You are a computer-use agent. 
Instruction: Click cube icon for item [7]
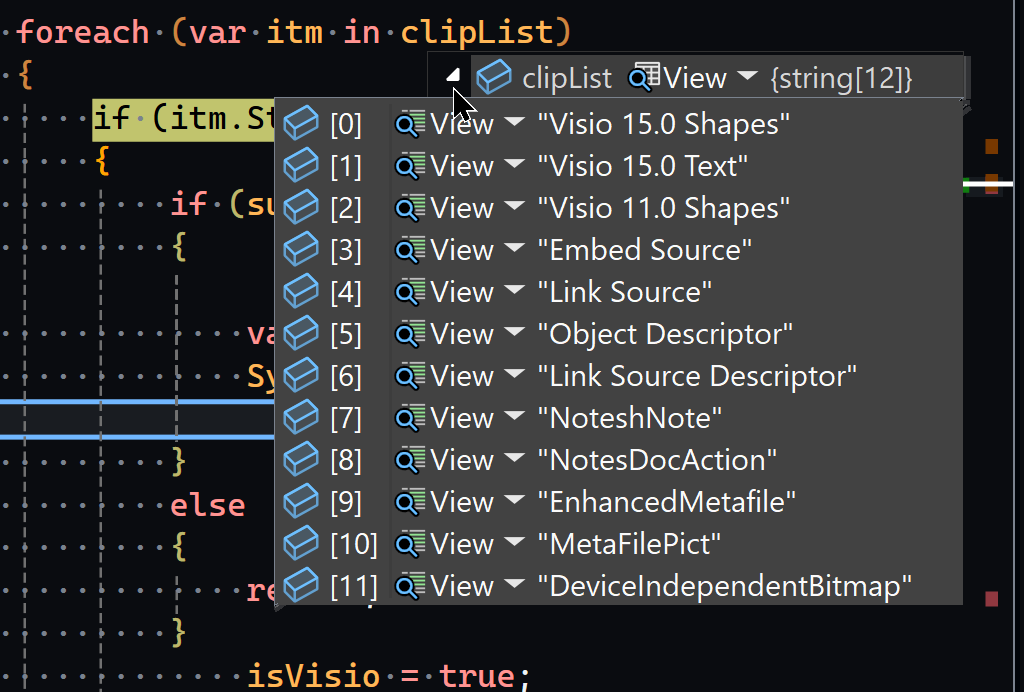pyautogui.click(x=301, y=418)
